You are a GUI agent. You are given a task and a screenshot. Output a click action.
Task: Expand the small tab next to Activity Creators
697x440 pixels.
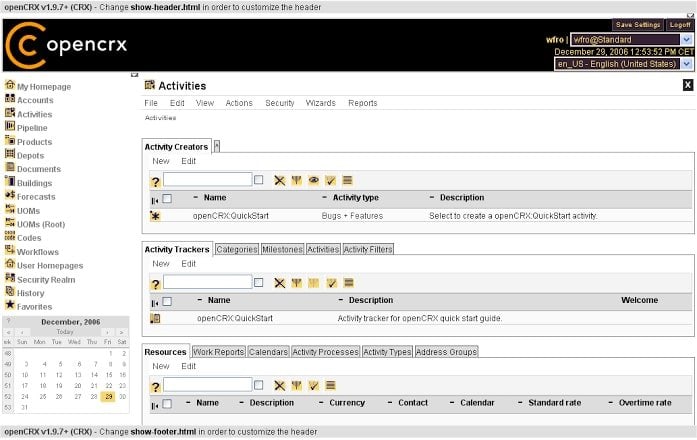216,146
